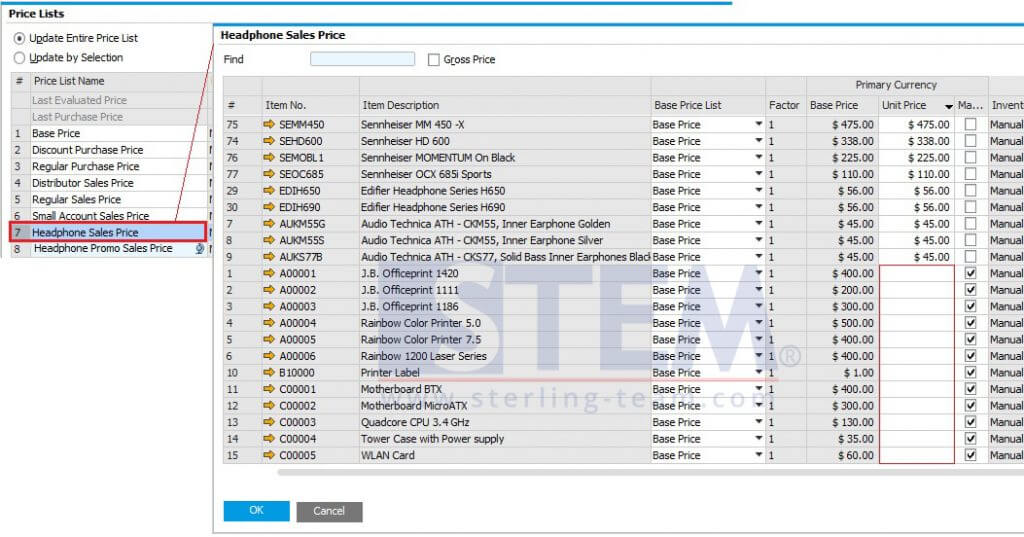Untick Manual checkbox for J.B. Officeprint 1420

coord(970,273)
